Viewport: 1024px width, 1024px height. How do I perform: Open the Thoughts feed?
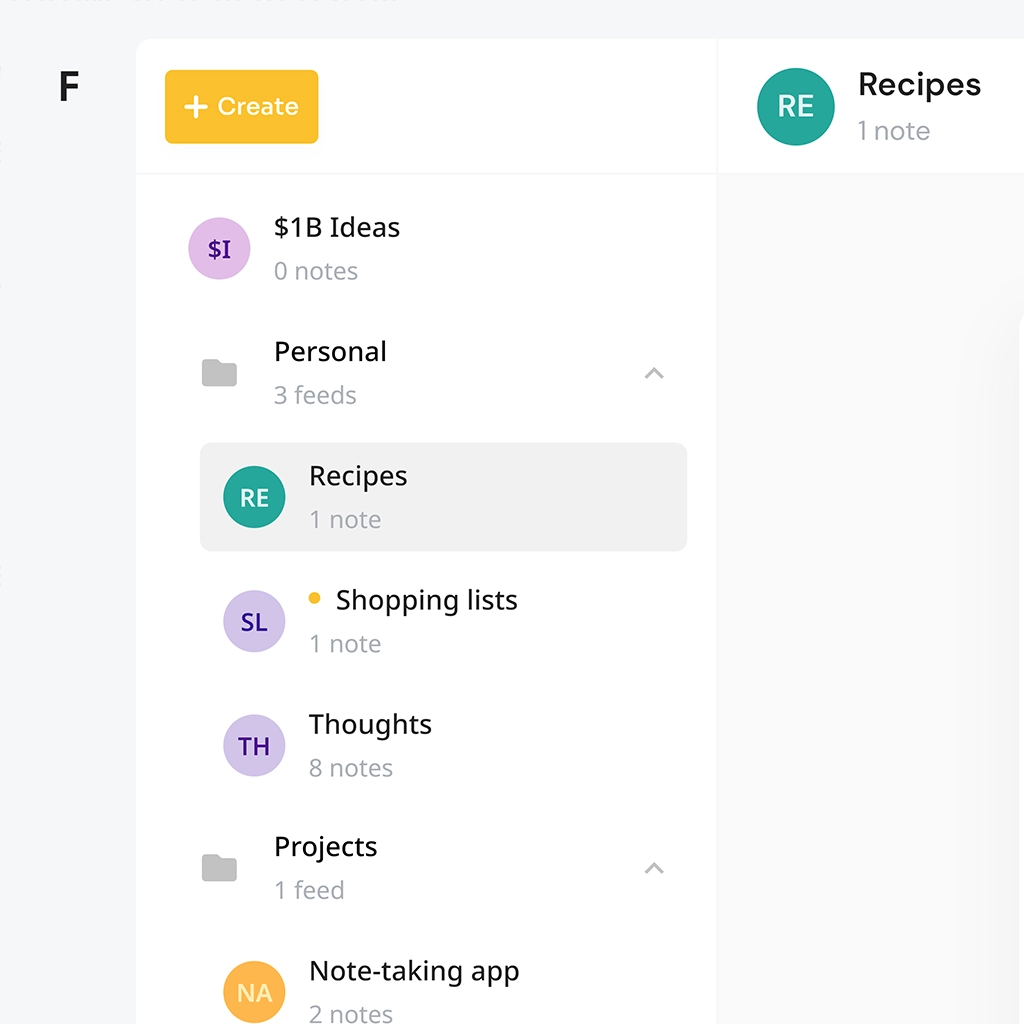370,725
